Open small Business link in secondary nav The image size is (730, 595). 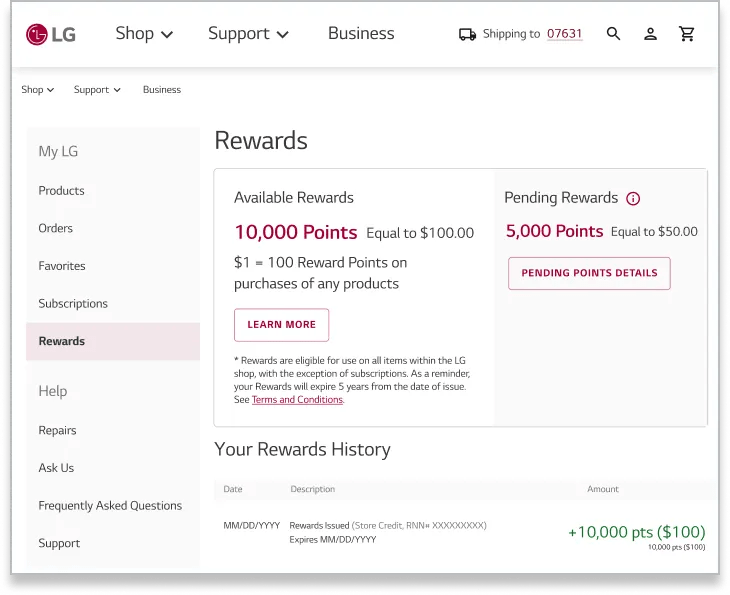point(162,89)
